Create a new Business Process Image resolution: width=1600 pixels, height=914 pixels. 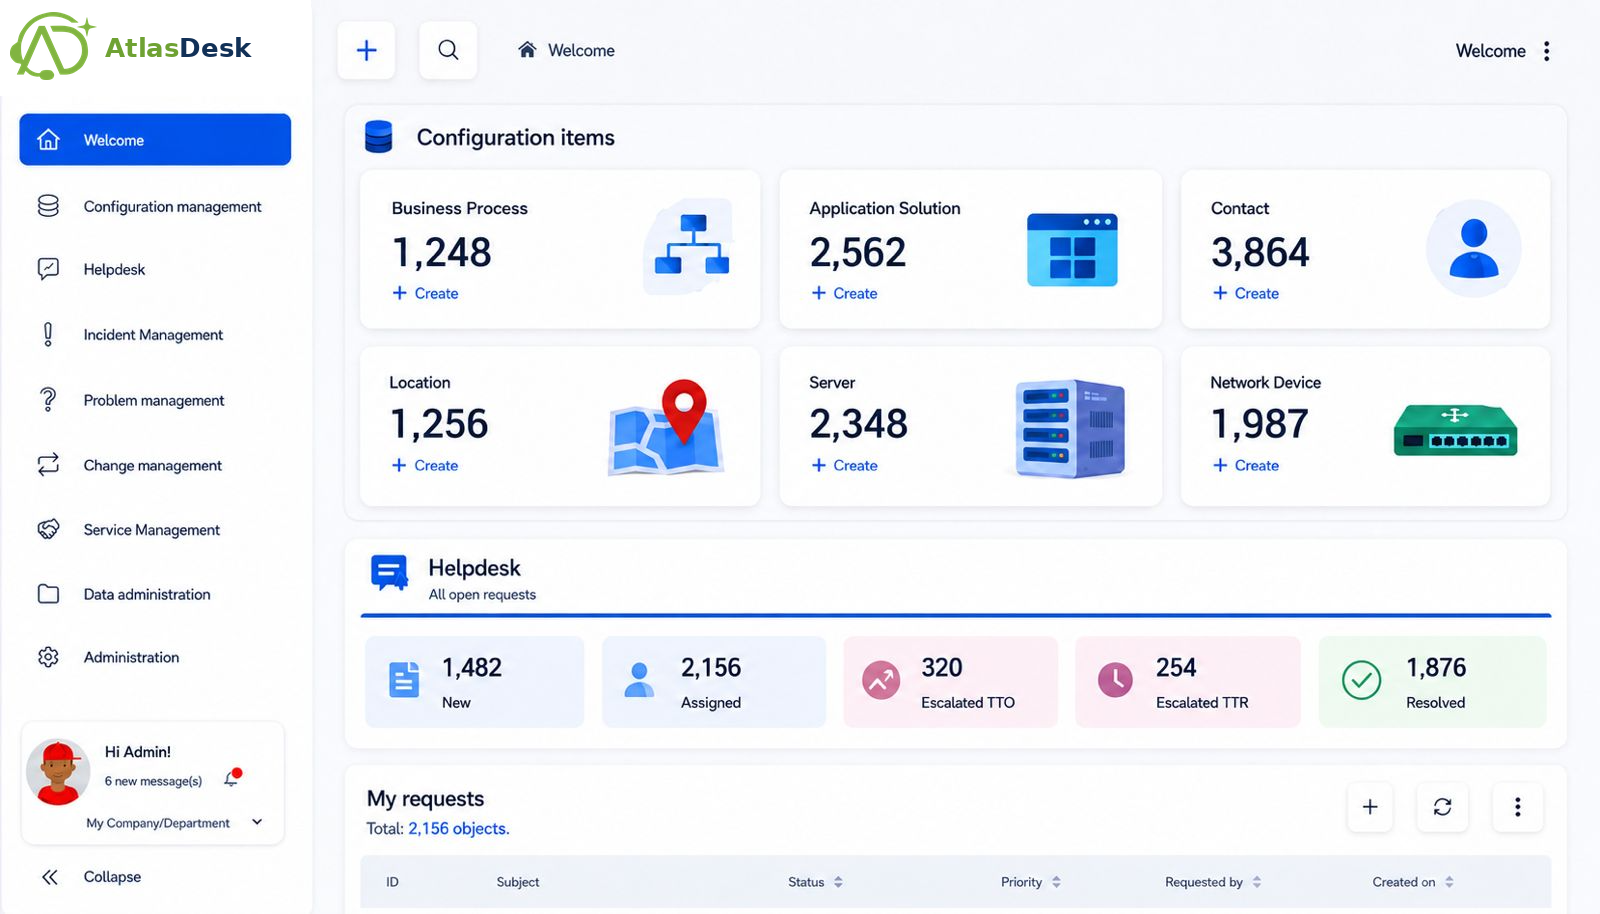426,293
